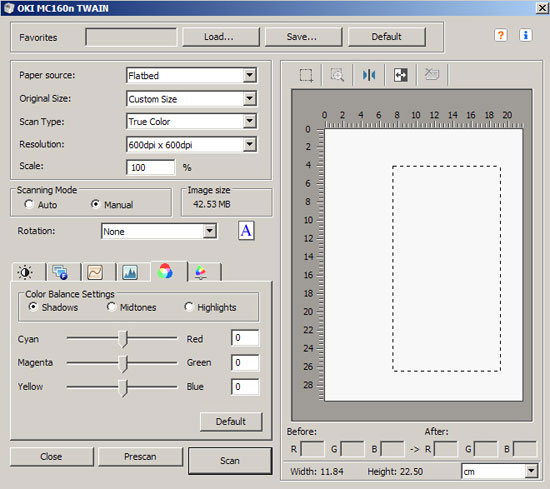550x489 pixels.
Task: Click inside the dashed scan area selection
Action: click(x=446, y=268)
